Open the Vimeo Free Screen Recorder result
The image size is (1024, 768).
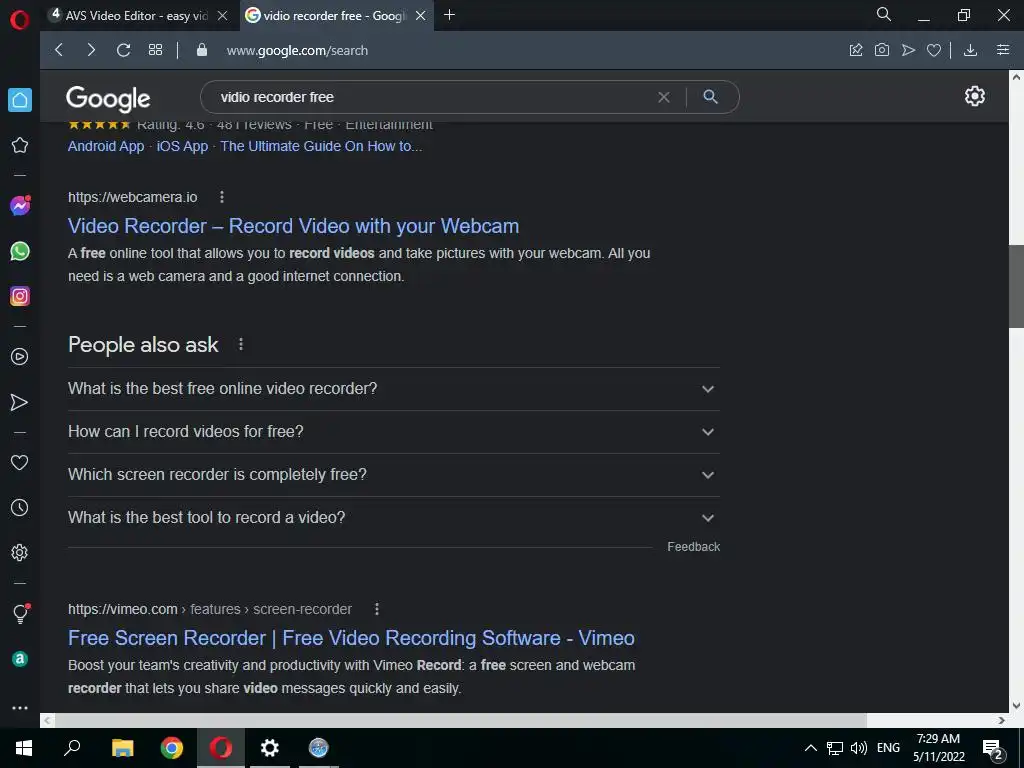[x=351, y=638]
